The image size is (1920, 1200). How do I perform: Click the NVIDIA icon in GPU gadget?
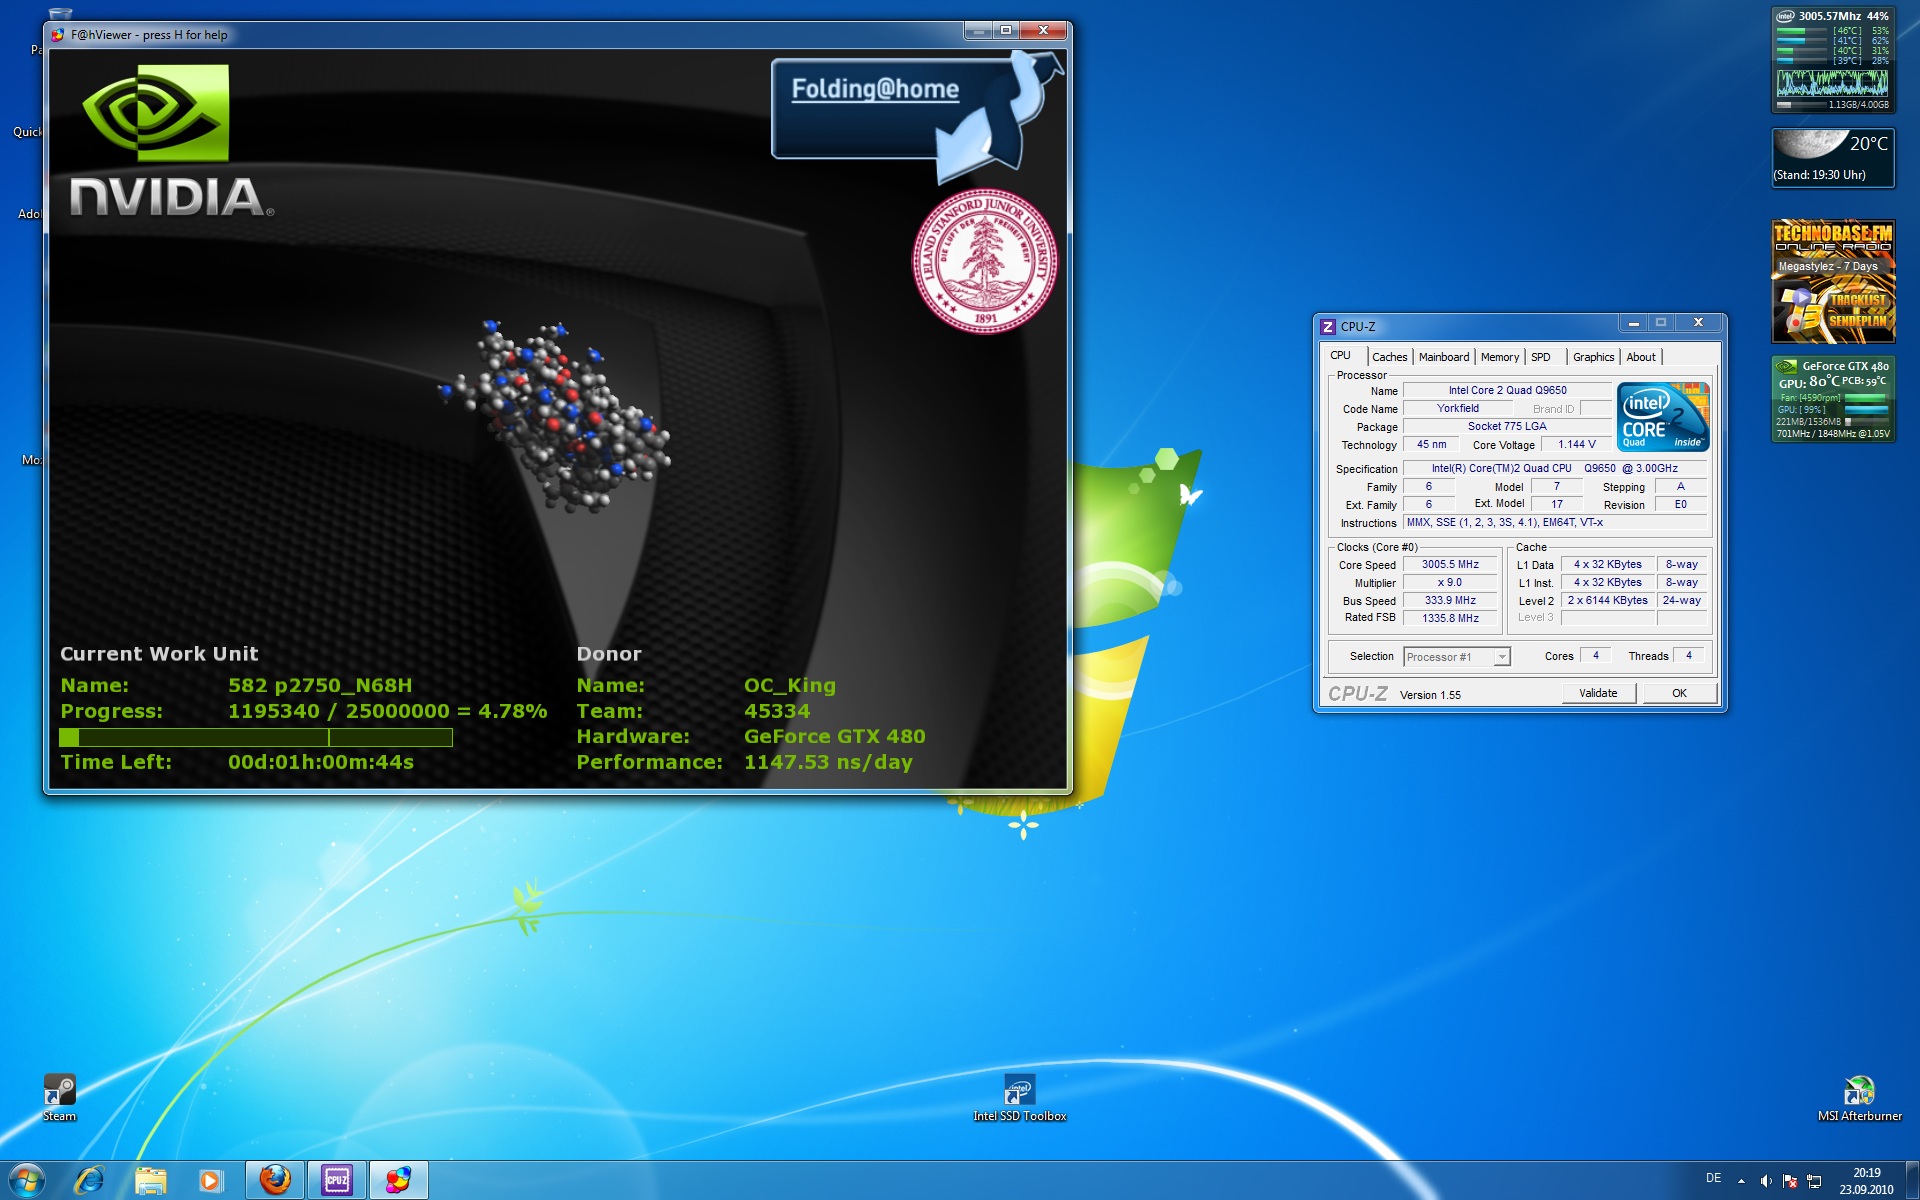1787,367
